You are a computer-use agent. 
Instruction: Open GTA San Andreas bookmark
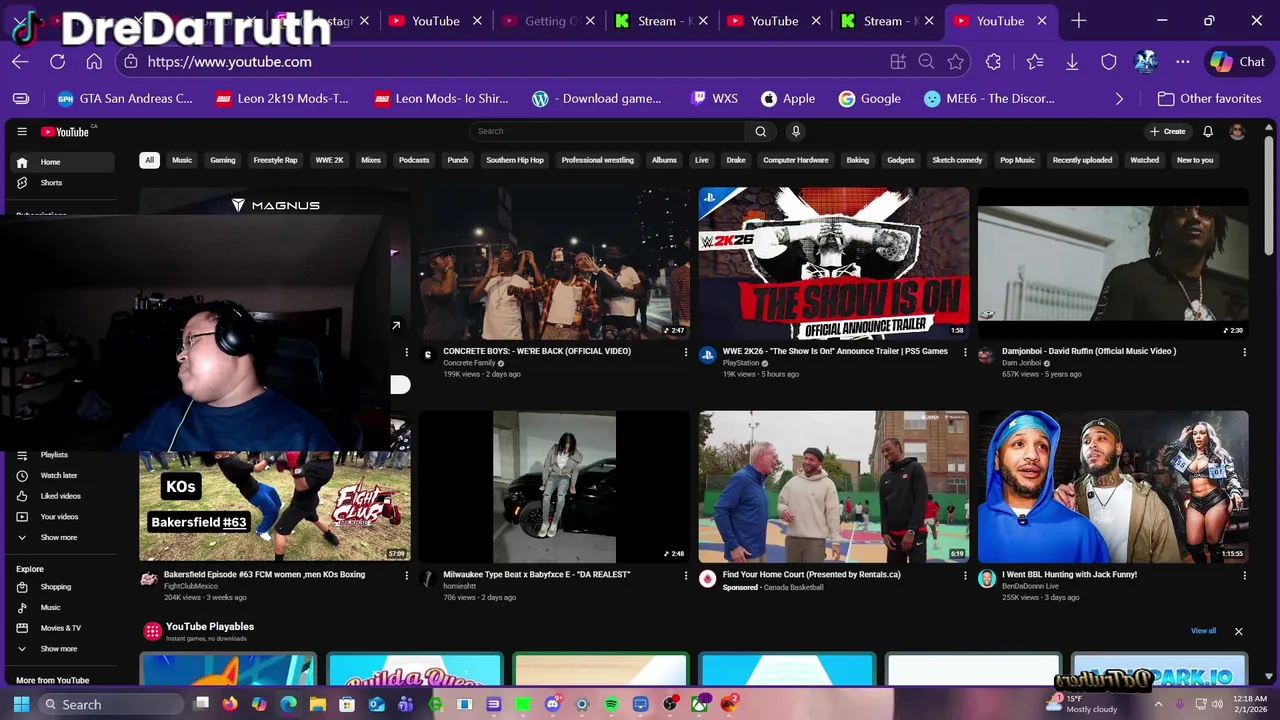pos(125,99)
